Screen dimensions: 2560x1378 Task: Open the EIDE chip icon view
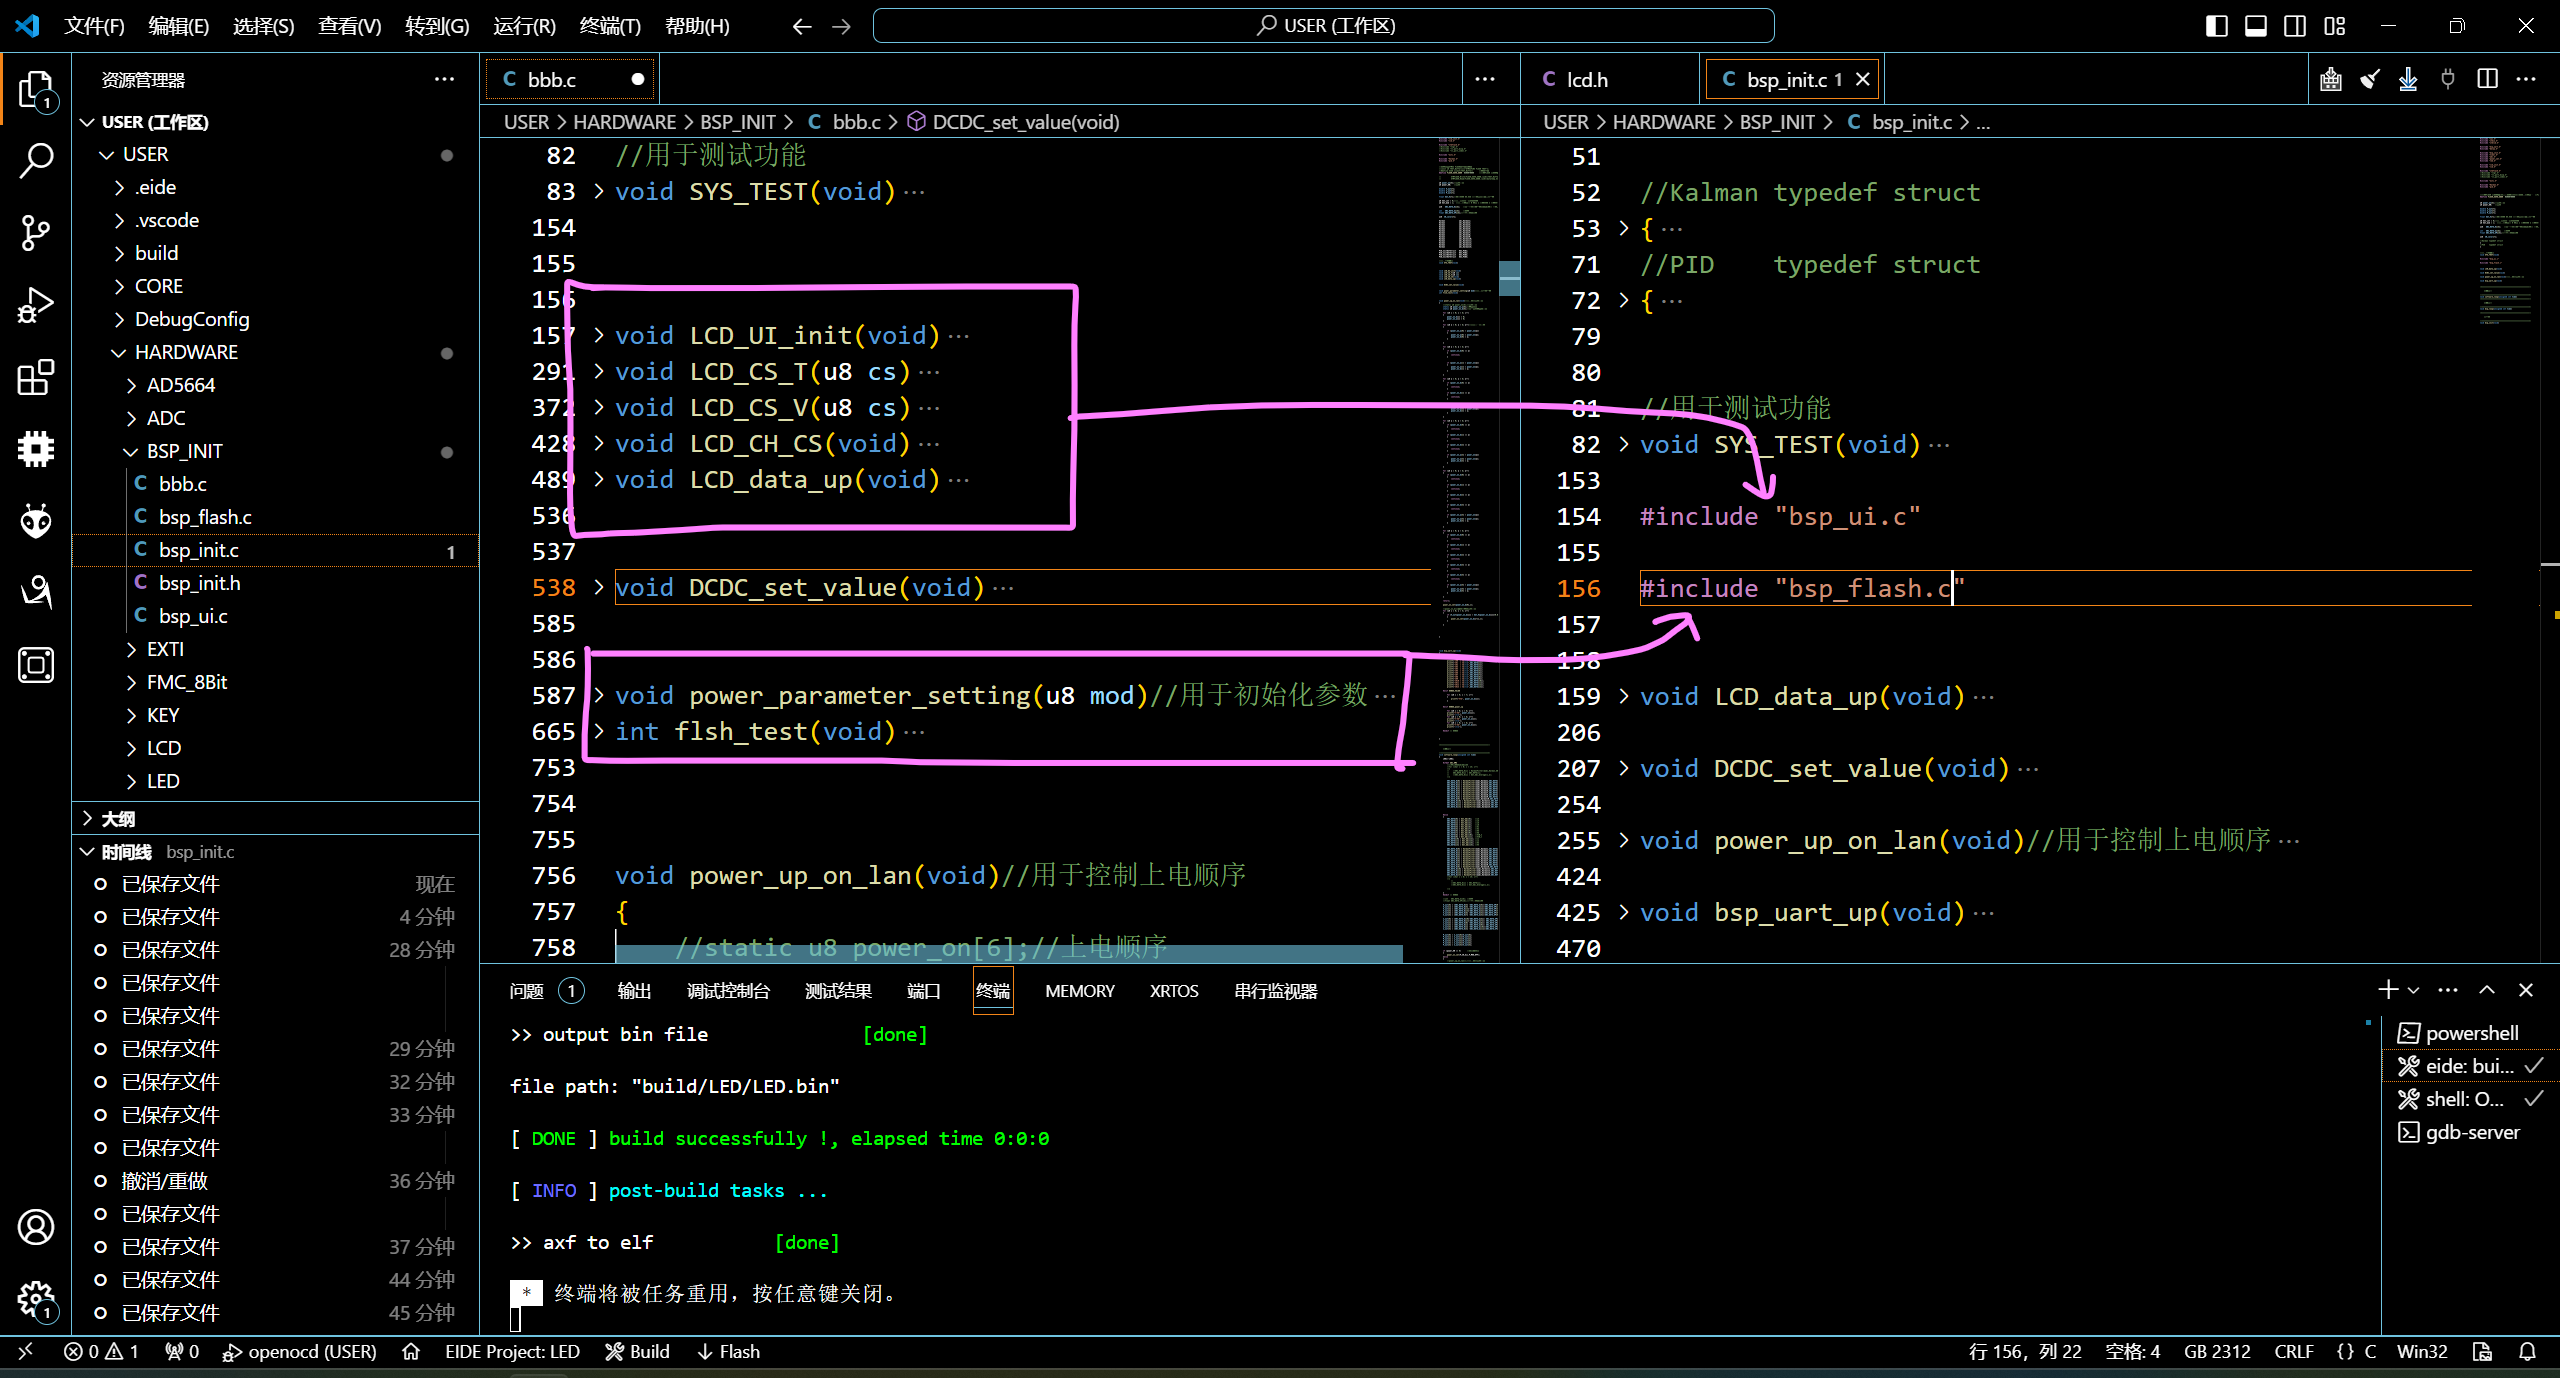click(x=36, y=449)
